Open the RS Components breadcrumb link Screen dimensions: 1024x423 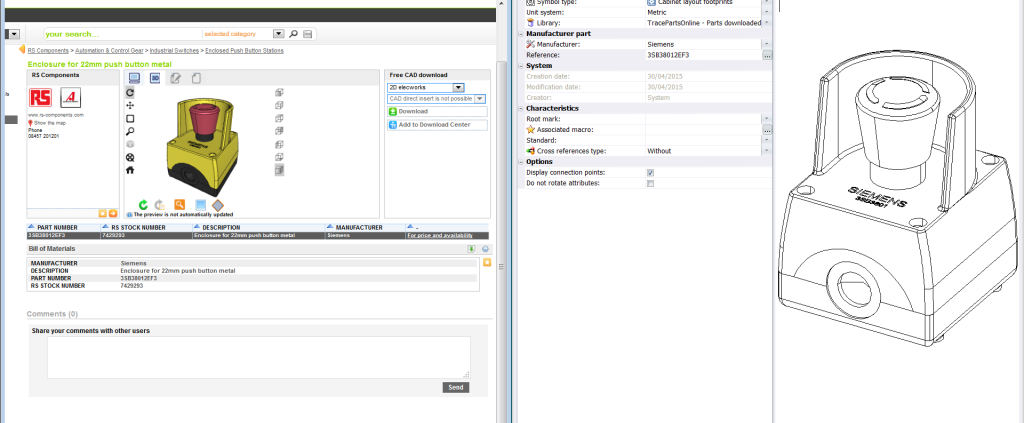point(48,50)
